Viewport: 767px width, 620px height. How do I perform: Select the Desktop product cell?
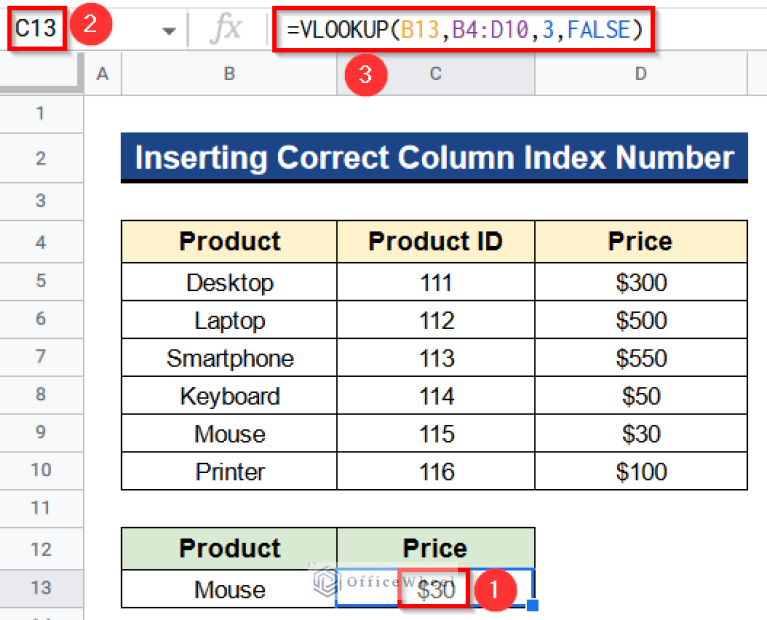tap(229, 282)
